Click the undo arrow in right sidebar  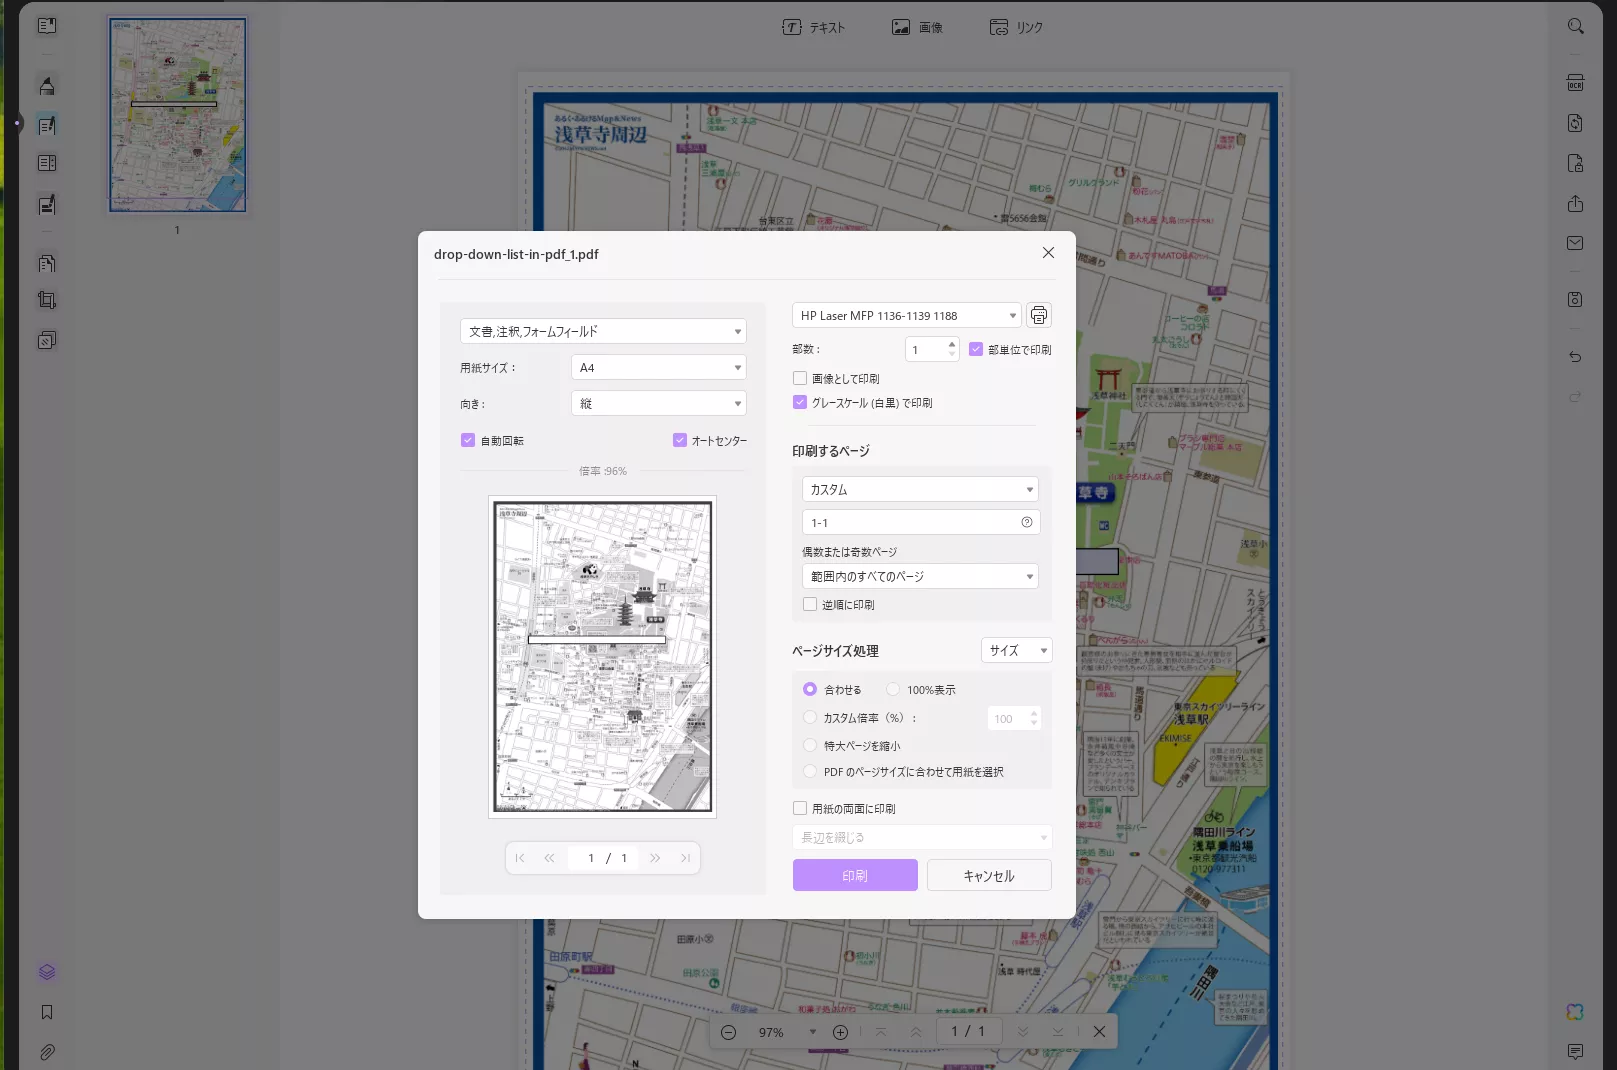1575,356
